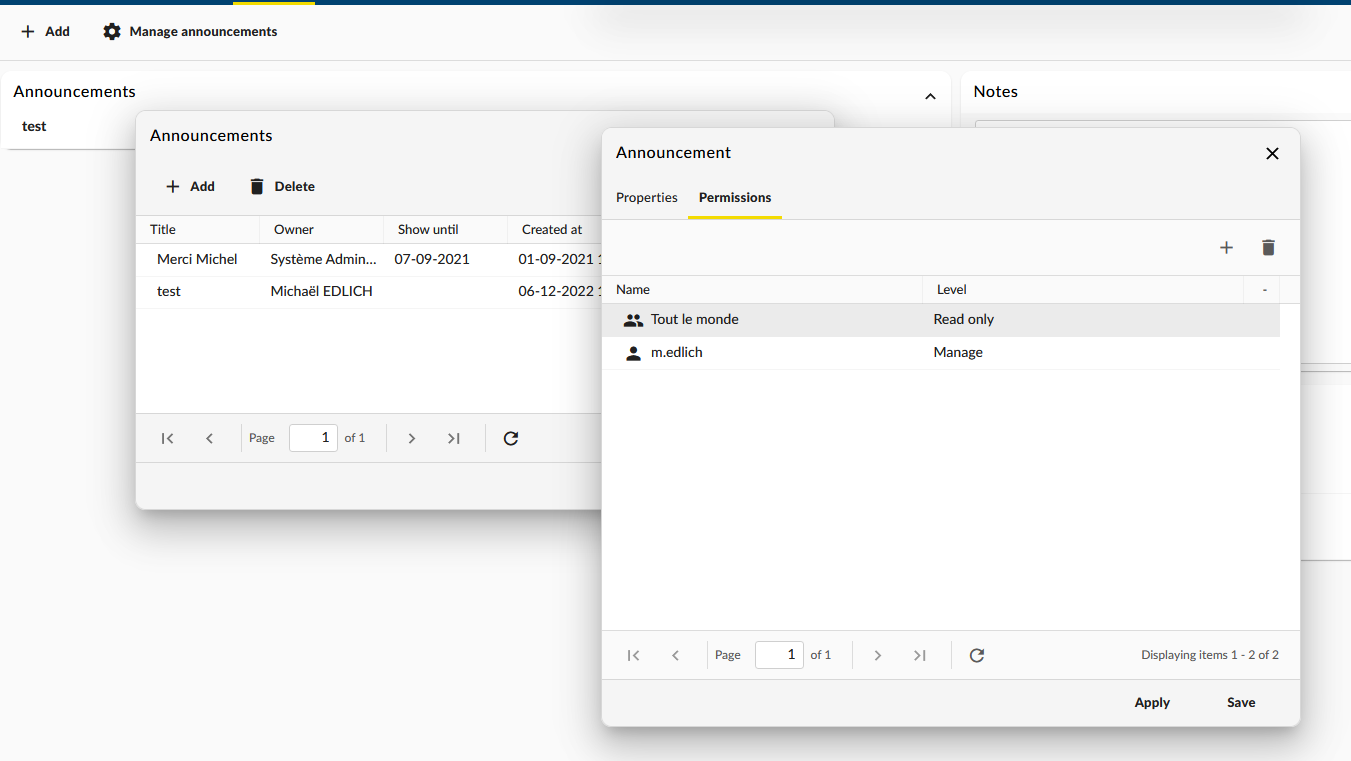Screen dimensions: 1351x761
Task: Click the person icon beside m.edlich
Action: [x=632, y=352]
